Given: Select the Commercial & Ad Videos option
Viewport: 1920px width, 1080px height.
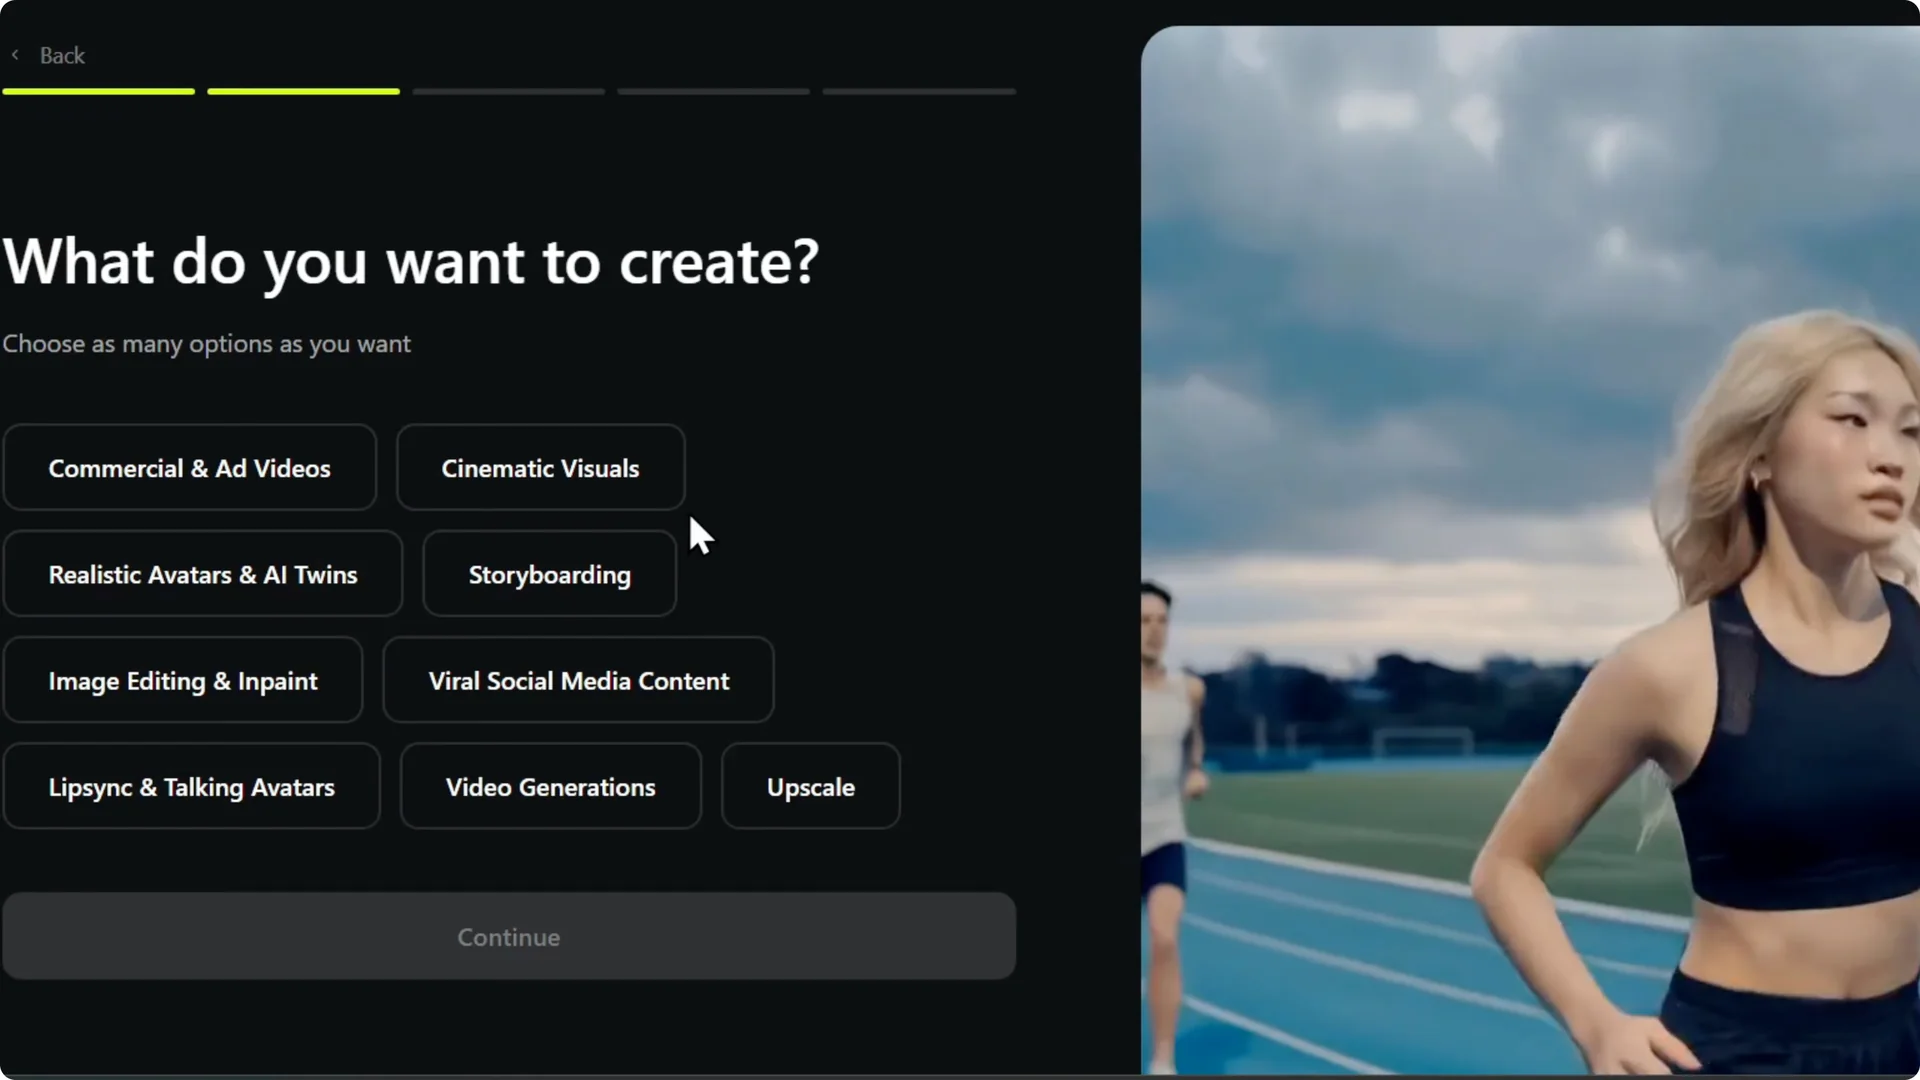Looking at the screenshot, I should 189,467.
